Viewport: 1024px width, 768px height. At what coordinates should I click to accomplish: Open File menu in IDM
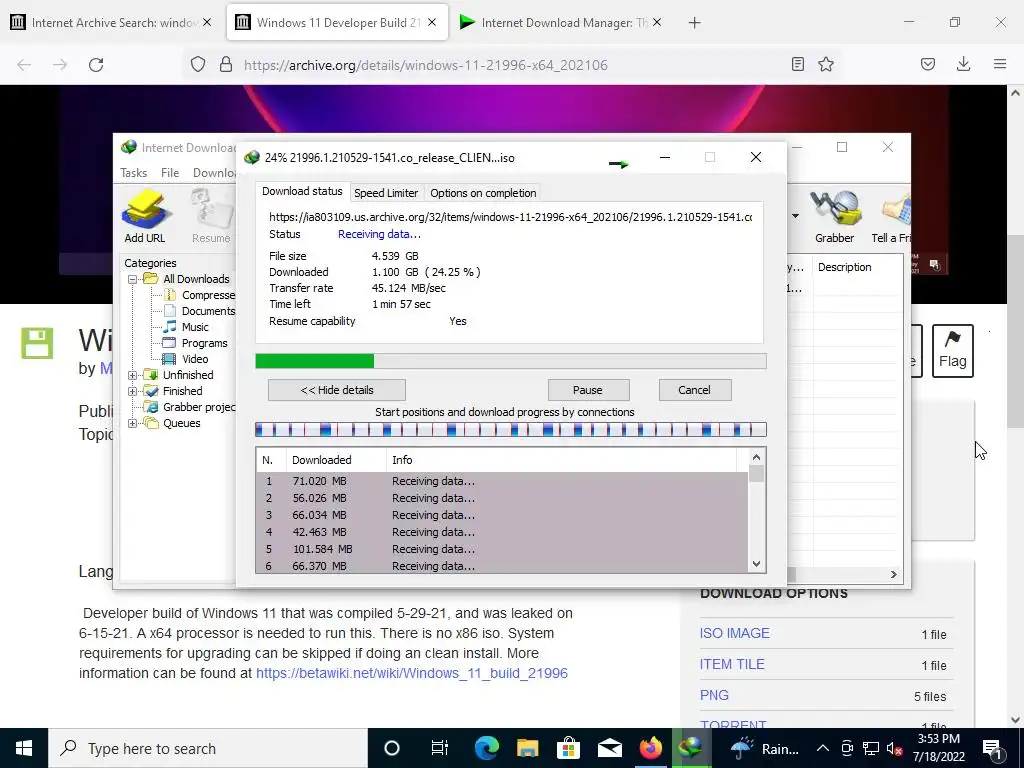(x=170, y=172)
